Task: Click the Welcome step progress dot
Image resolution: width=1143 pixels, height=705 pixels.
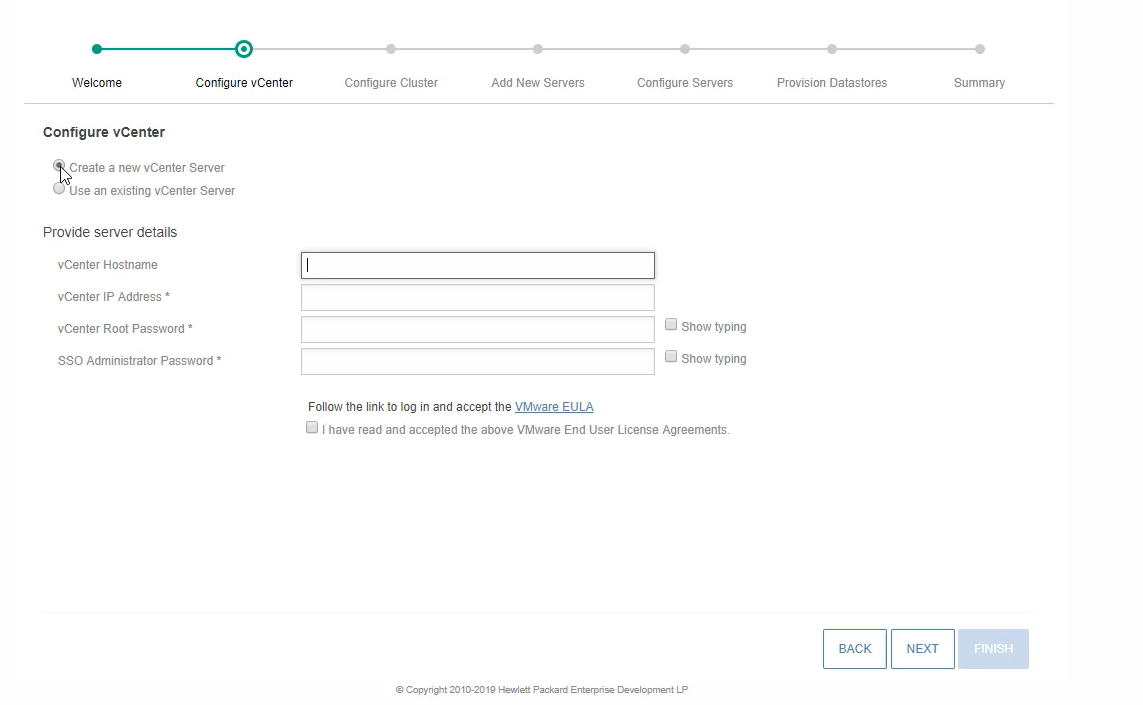Action: click(x=97, y=49)
